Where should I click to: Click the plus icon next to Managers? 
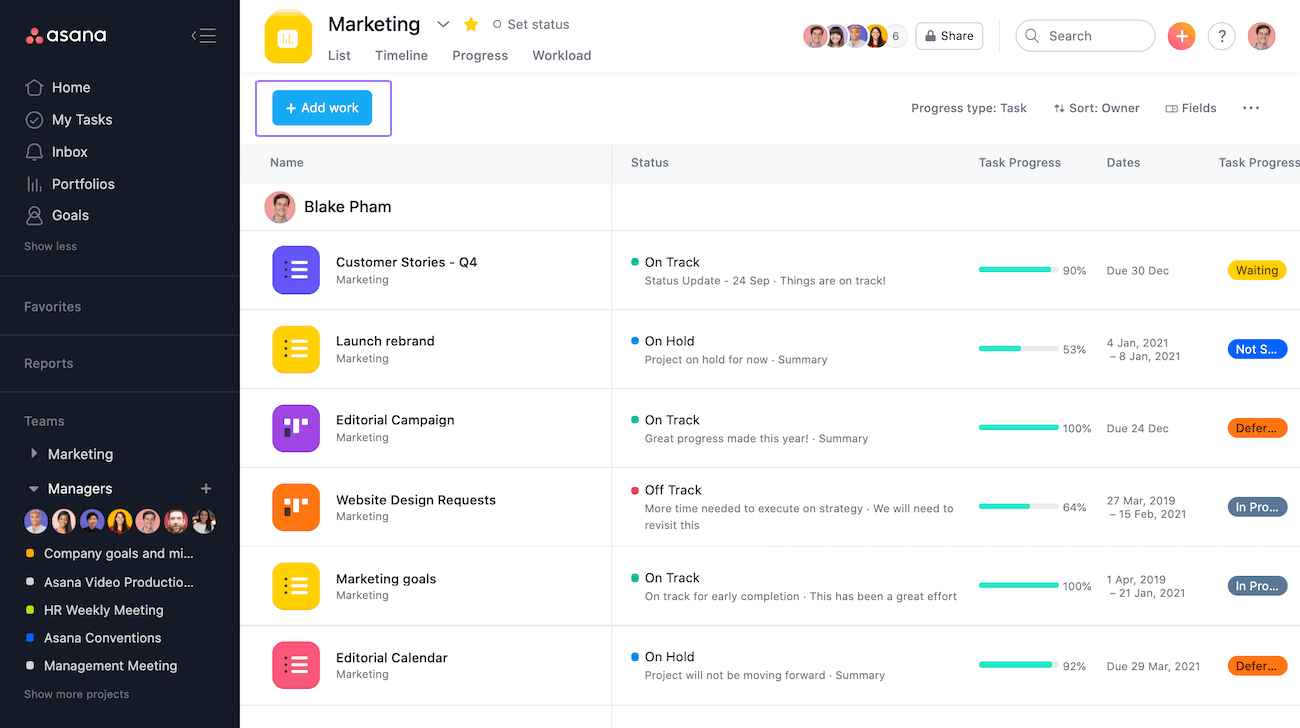coord(206,489)
